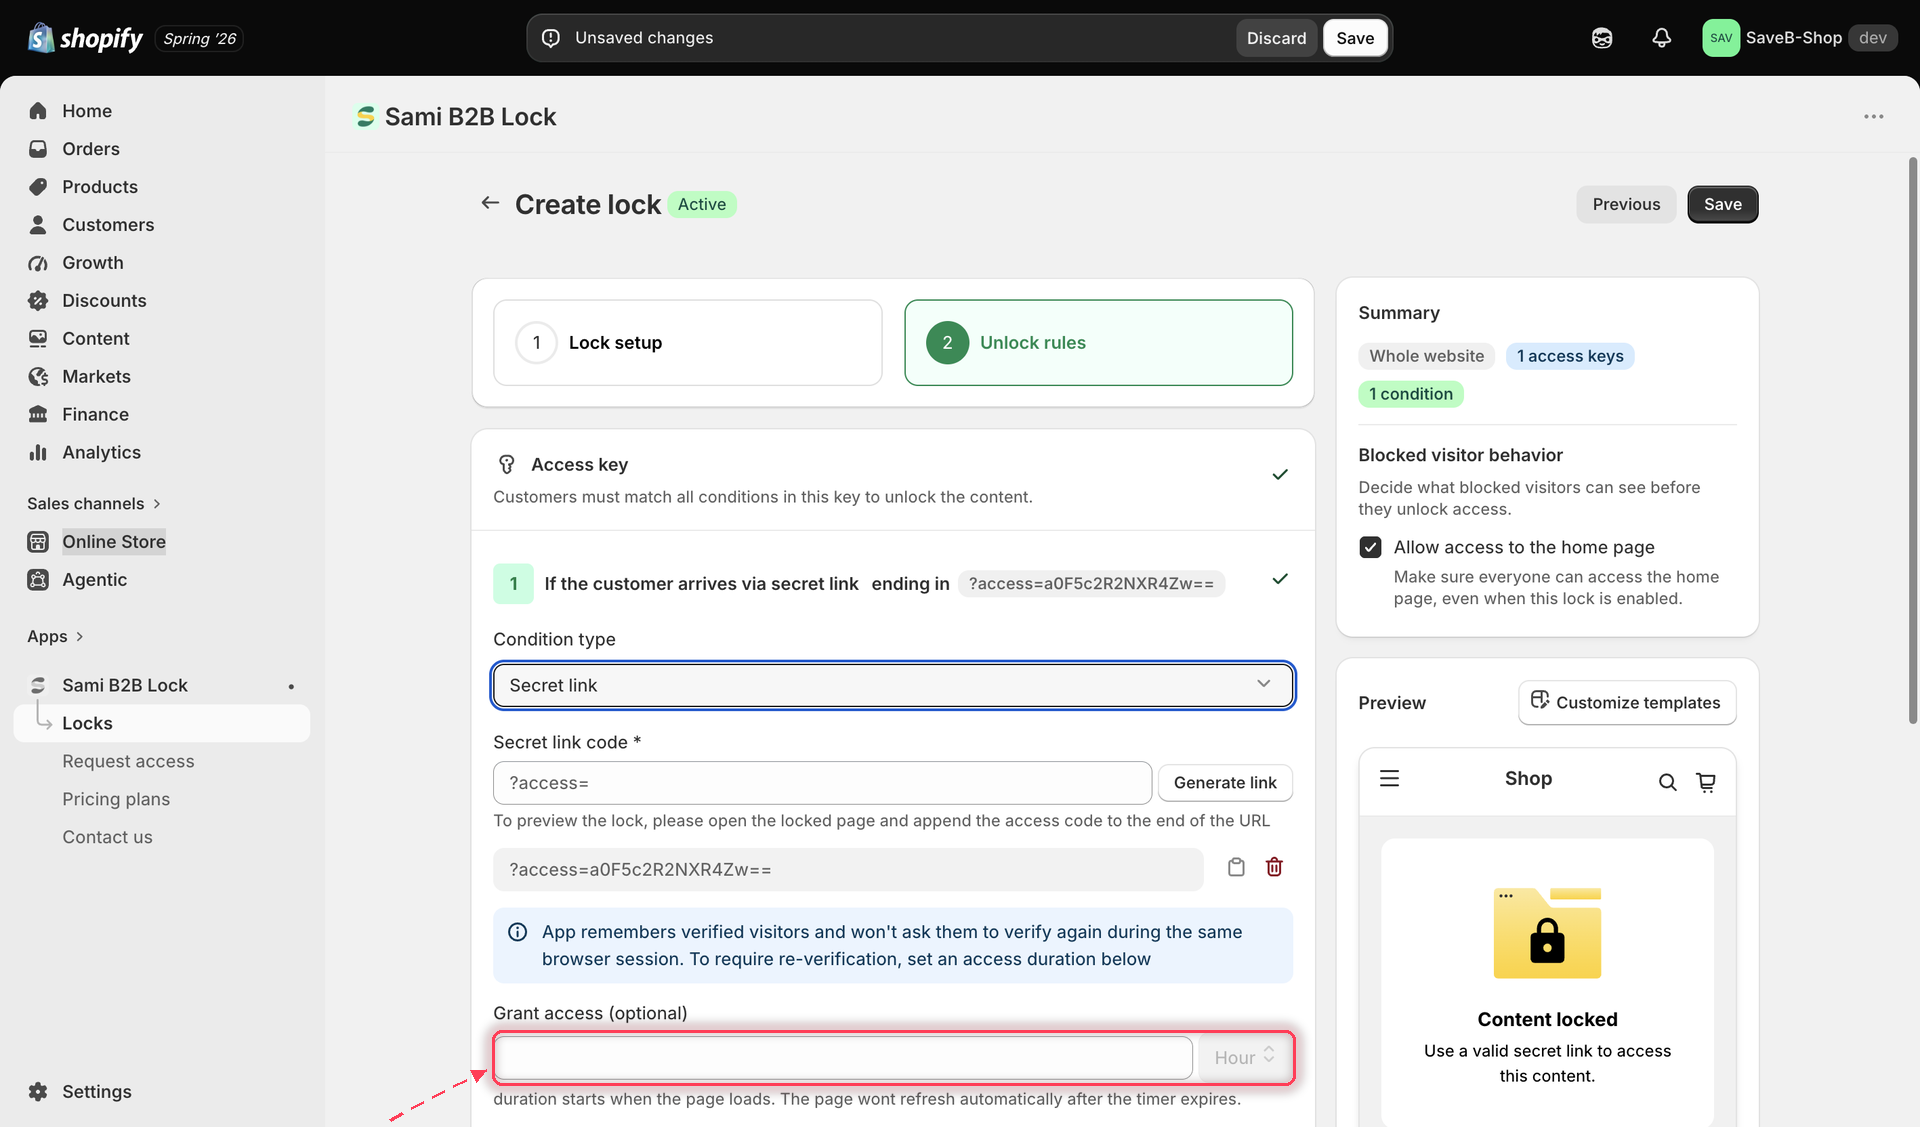Click the Products tag icon

coord(38,187)
